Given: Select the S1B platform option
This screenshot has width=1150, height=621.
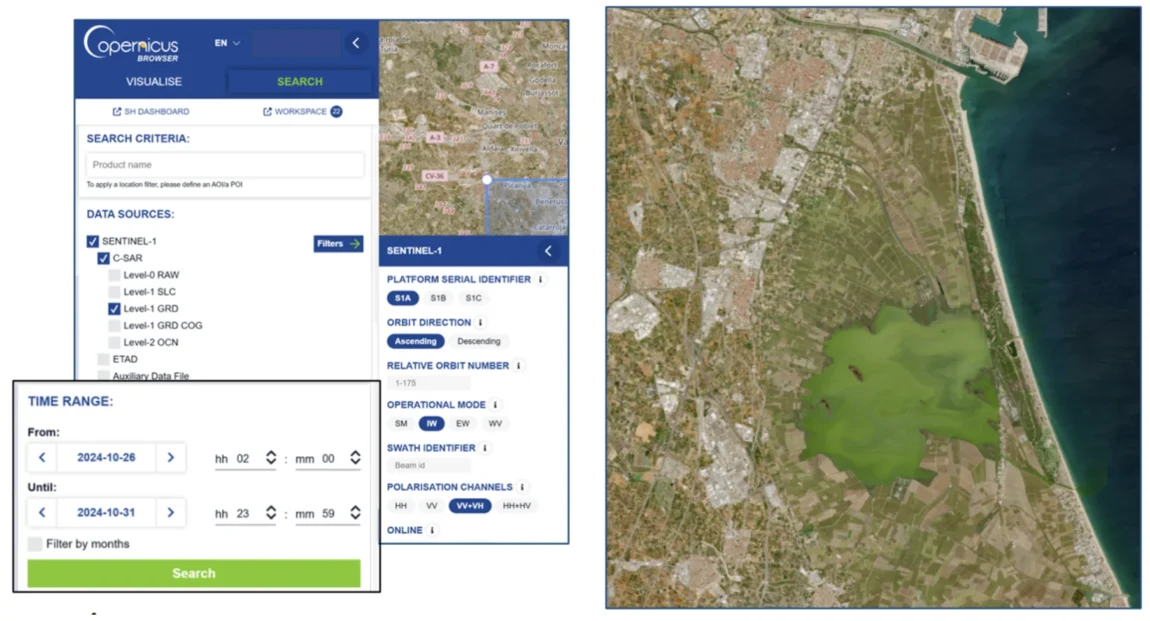Looking at the screenshot, I should pos(438,298).
